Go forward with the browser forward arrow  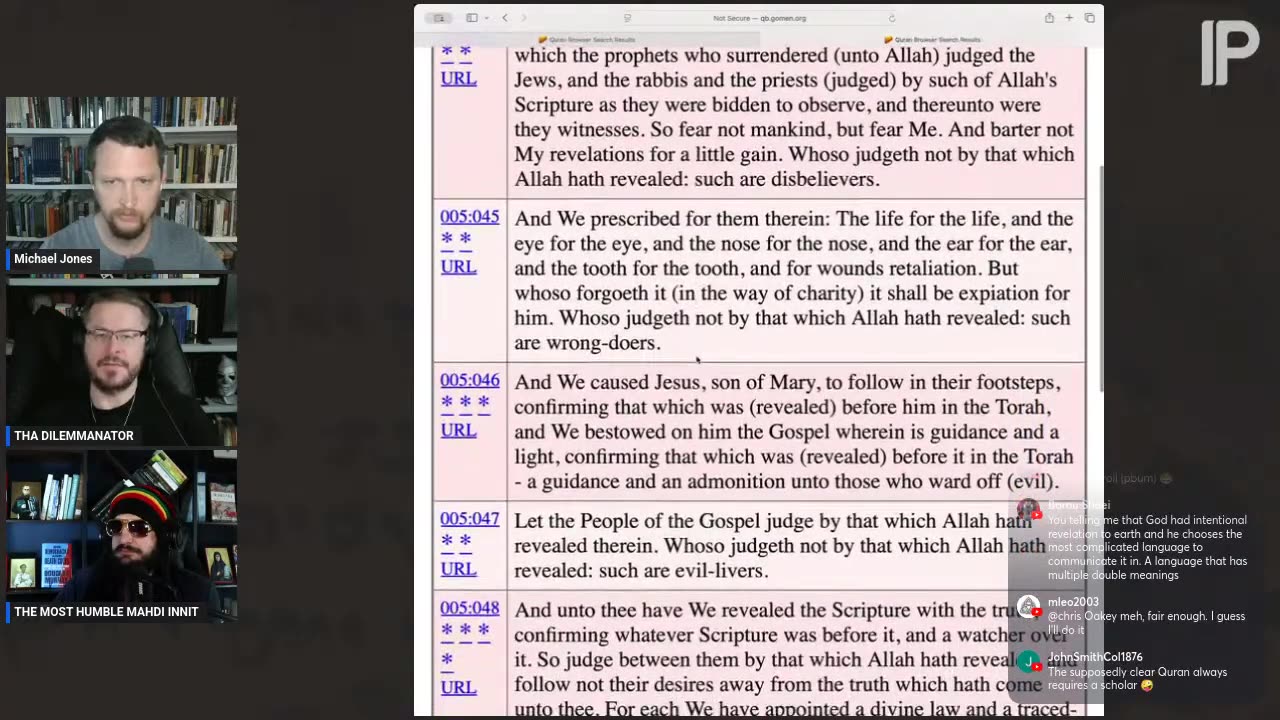click(523, 18)
